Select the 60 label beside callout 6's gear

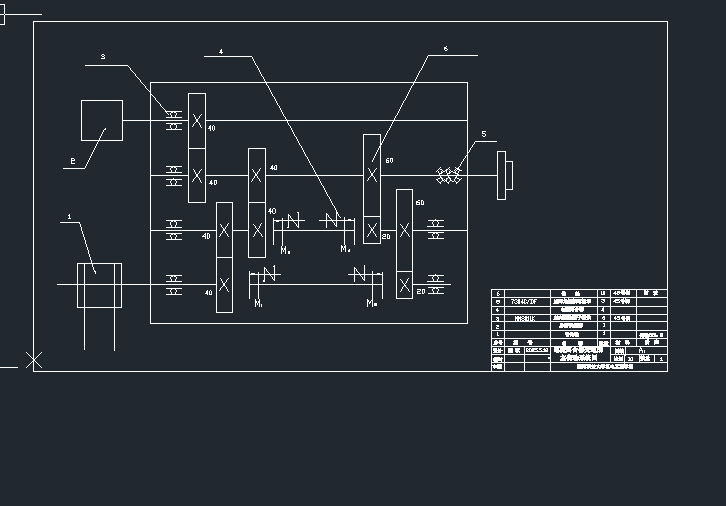pos(389,161)
